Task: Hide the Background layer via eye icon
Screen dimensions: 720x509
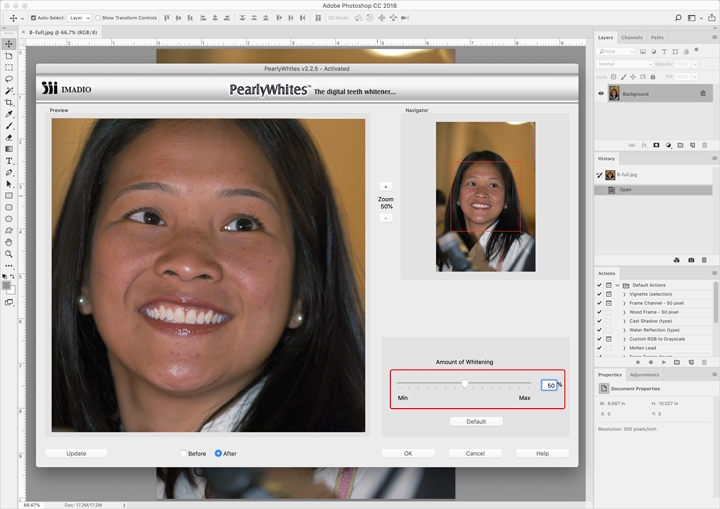Action: pos(601,94)
